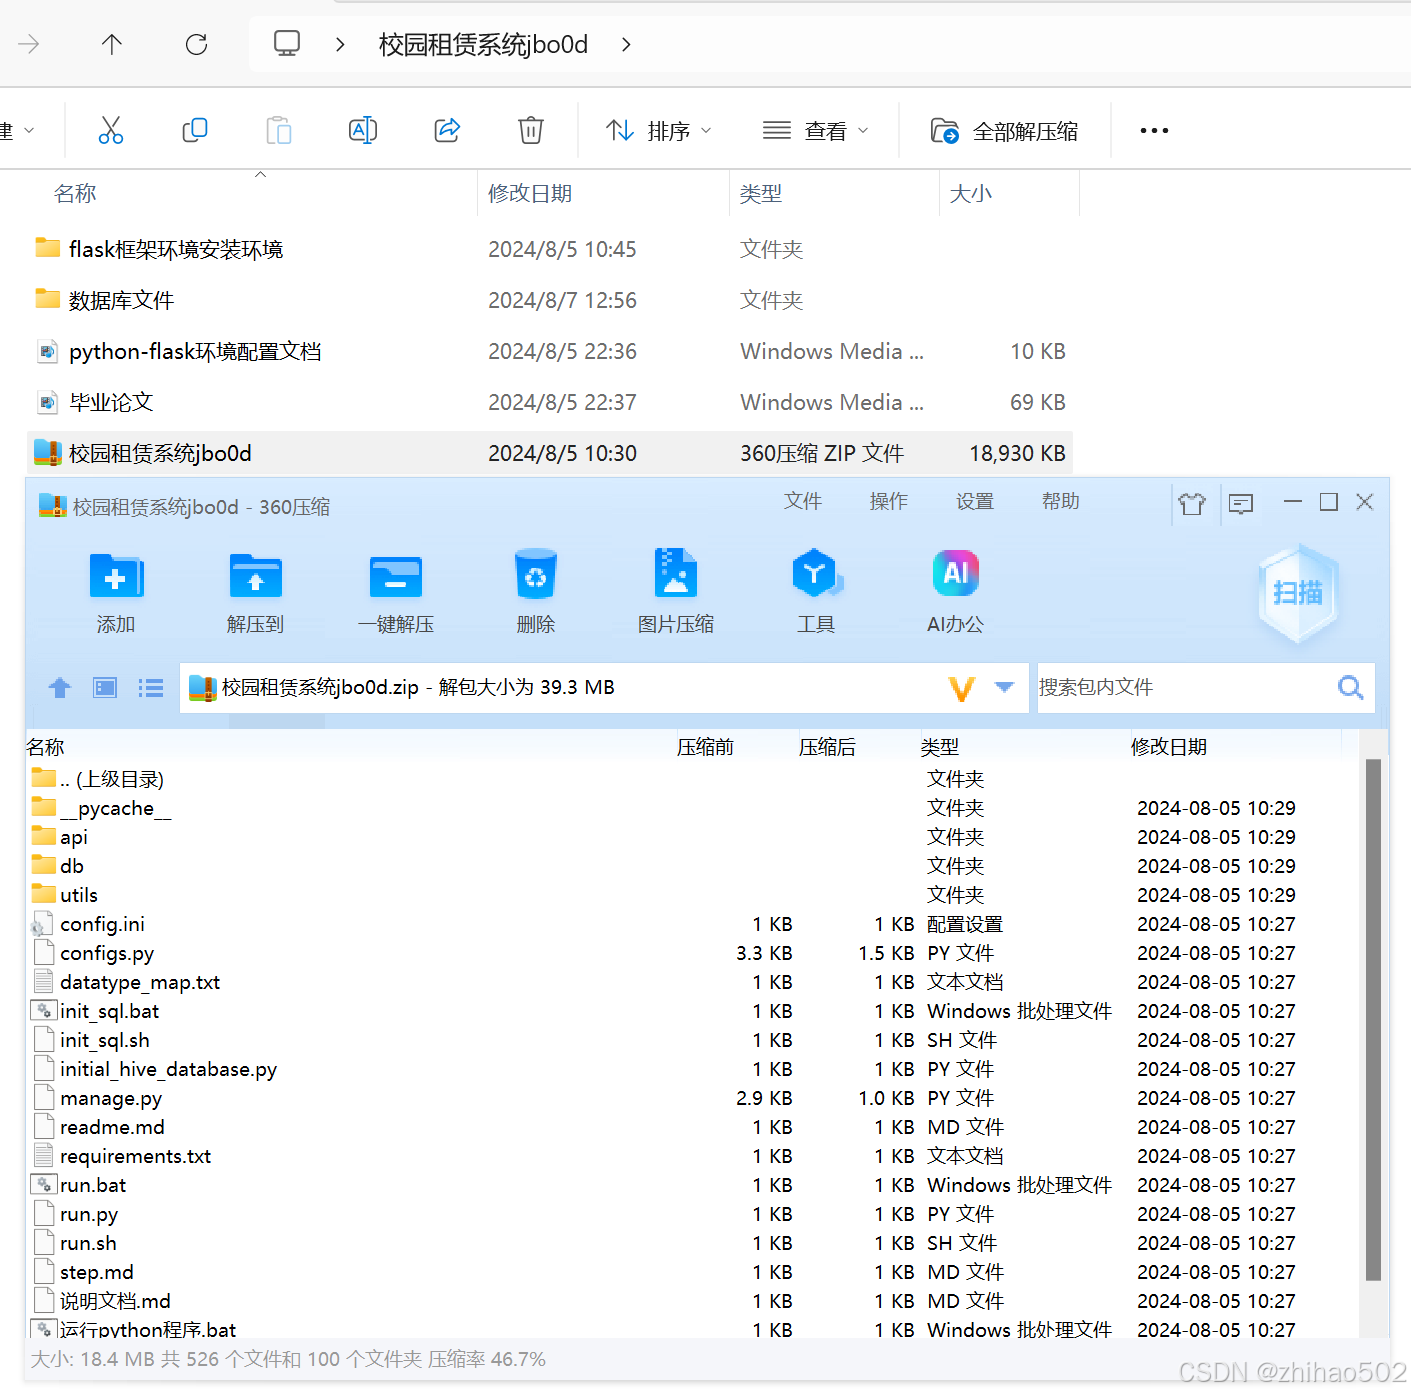Click the This PC monitor icon in address bar
This screenshot has height=1398, width=1411.
coord(287,43)
